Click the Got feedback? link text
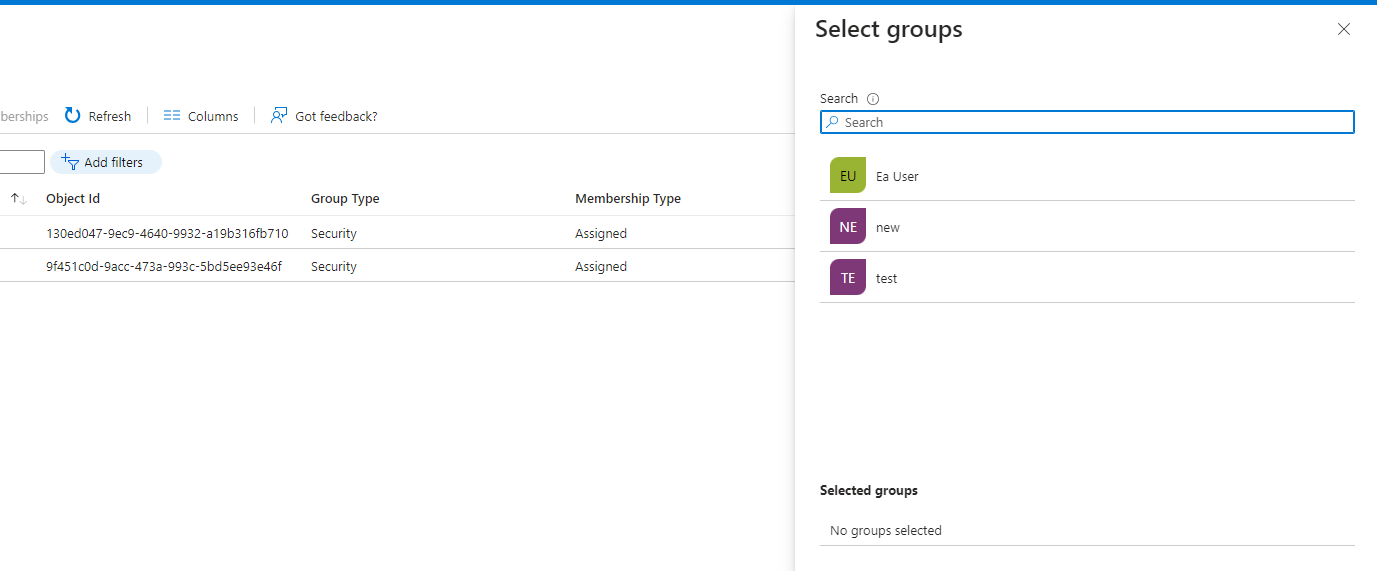The image size is (1377, 571). (336, 117)
